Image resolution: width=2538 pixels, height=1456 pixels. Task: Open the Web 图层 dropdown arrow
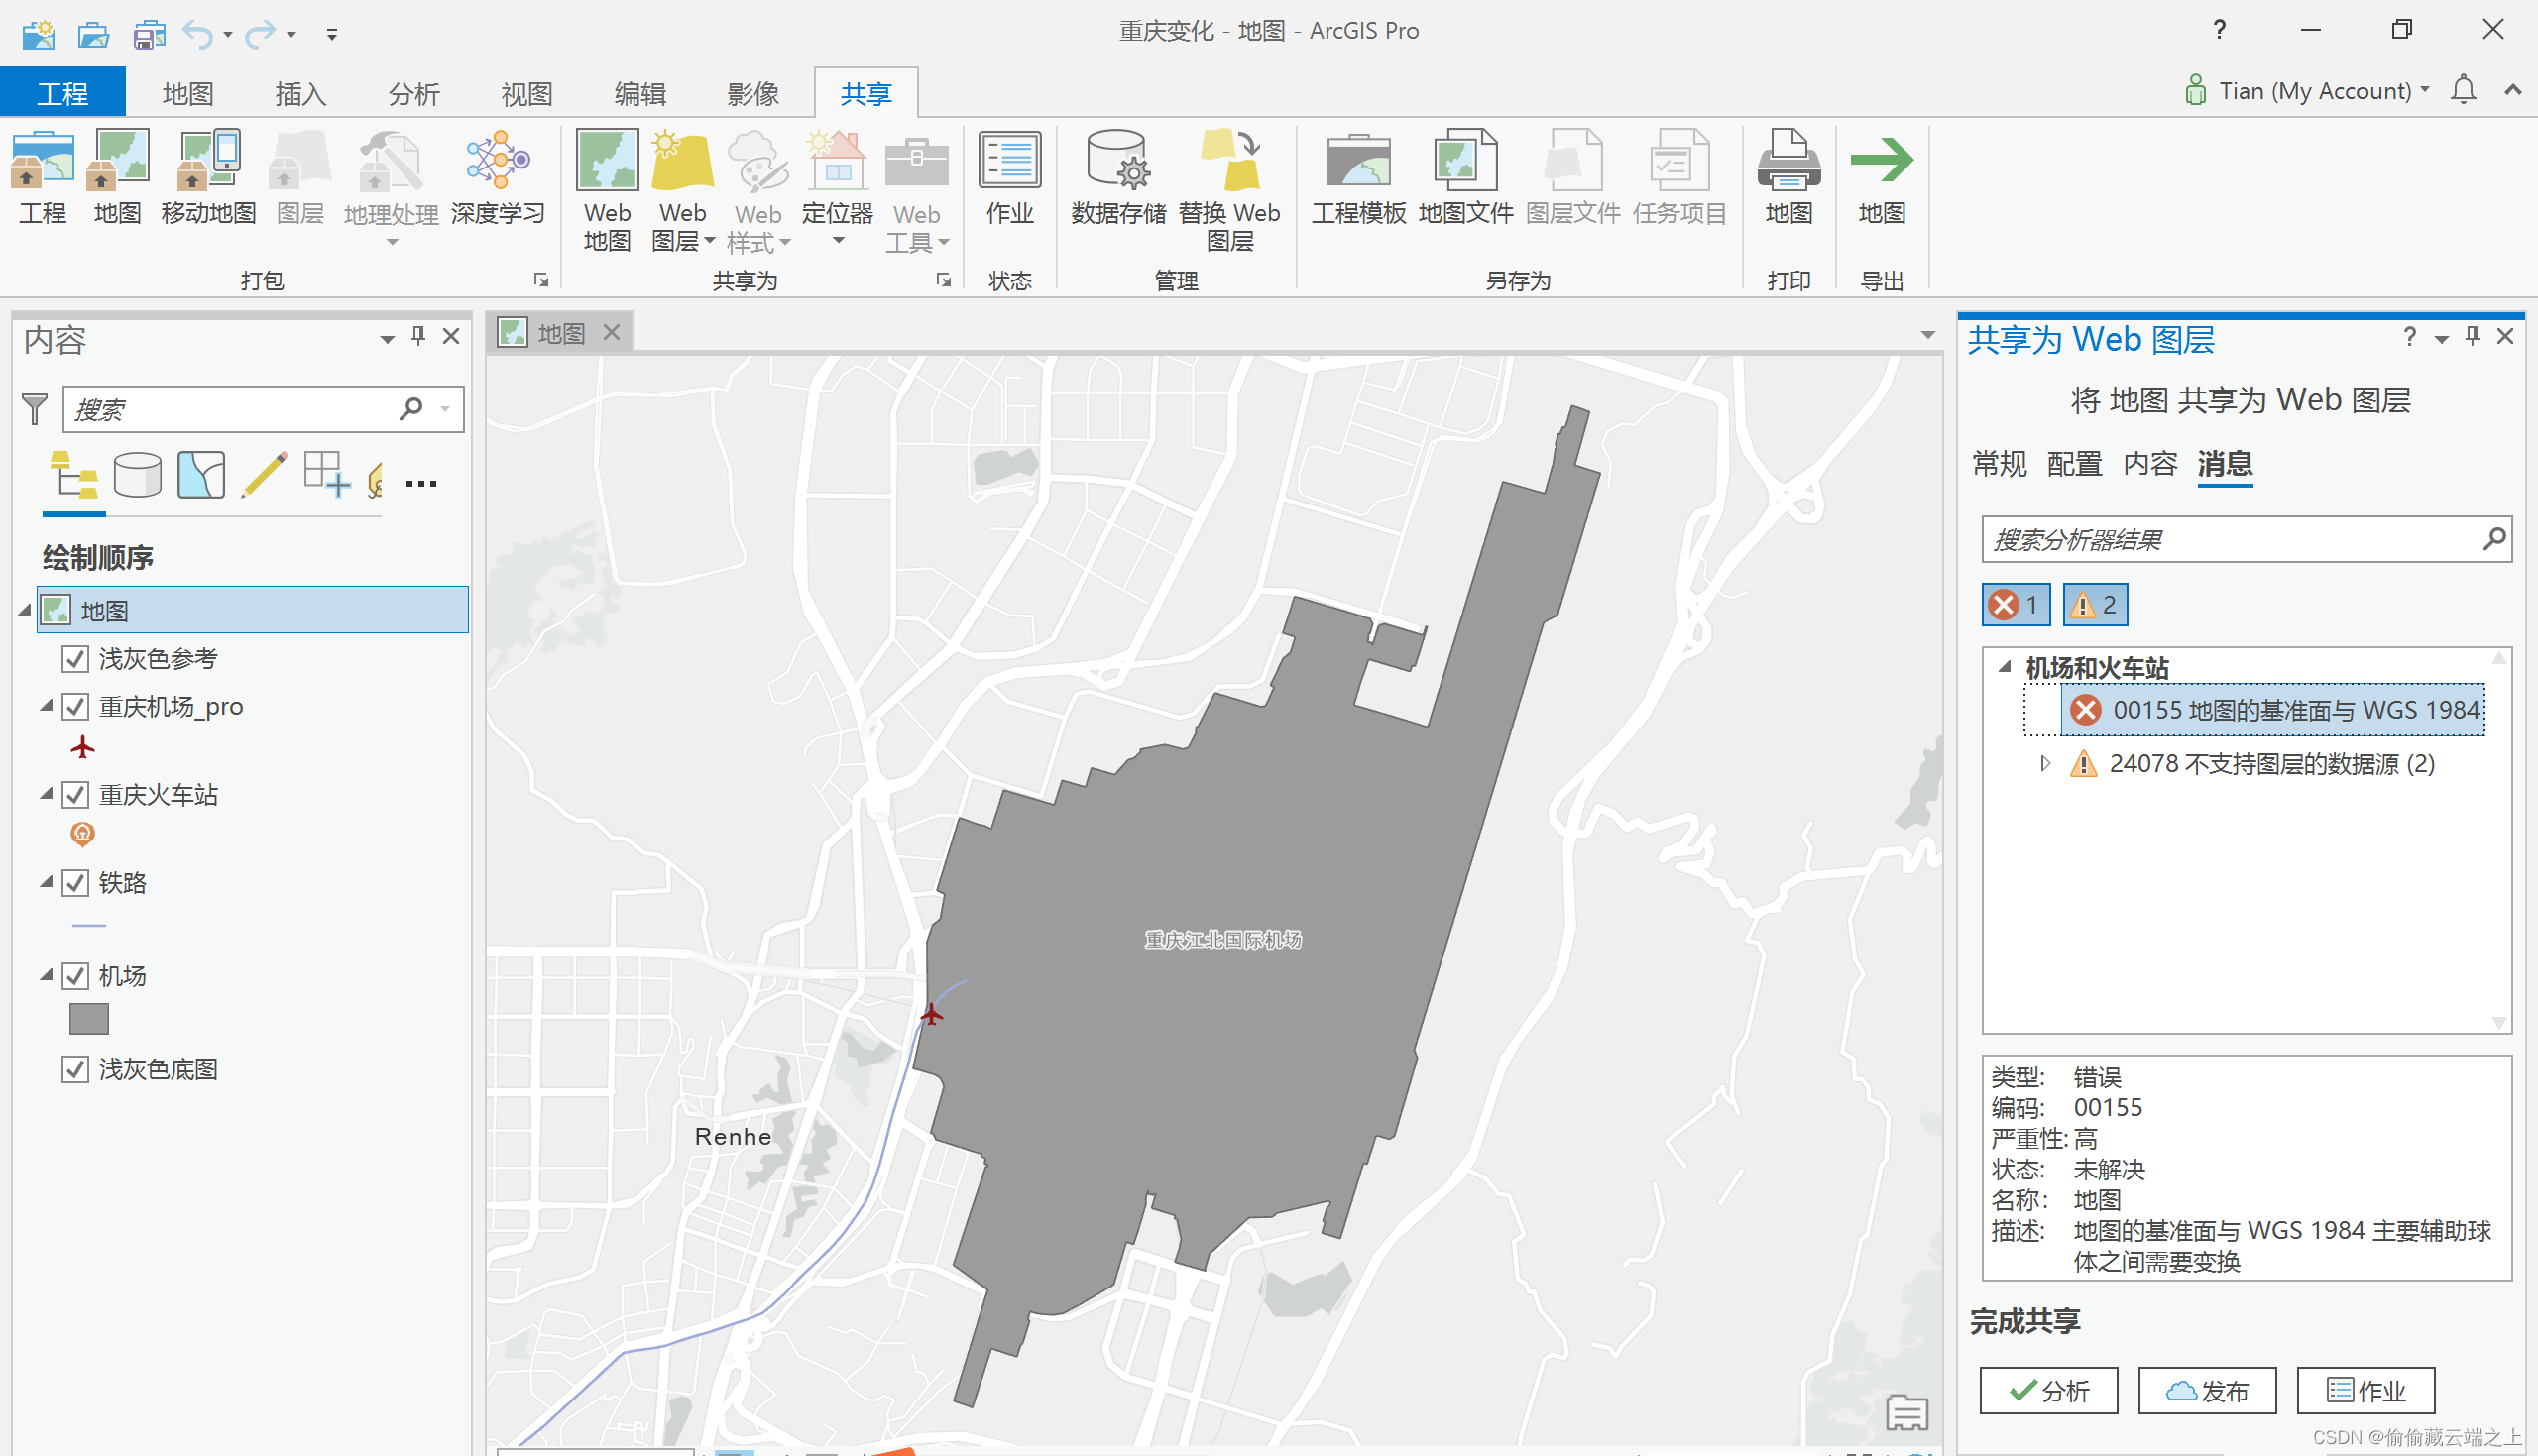(x=709, y=242)
